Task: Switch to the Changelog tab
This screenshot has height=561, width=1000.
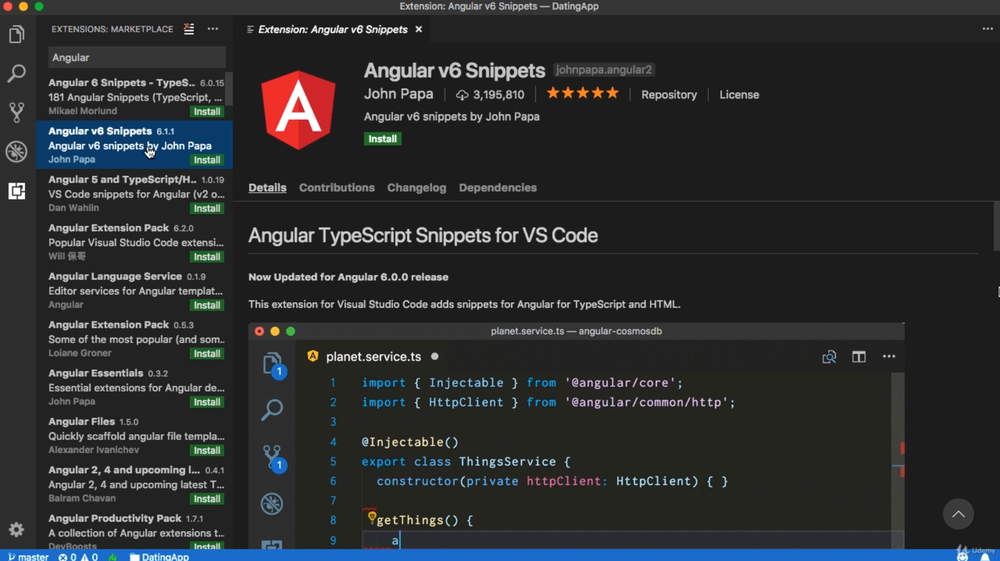Action: click(x=416, y=187)
